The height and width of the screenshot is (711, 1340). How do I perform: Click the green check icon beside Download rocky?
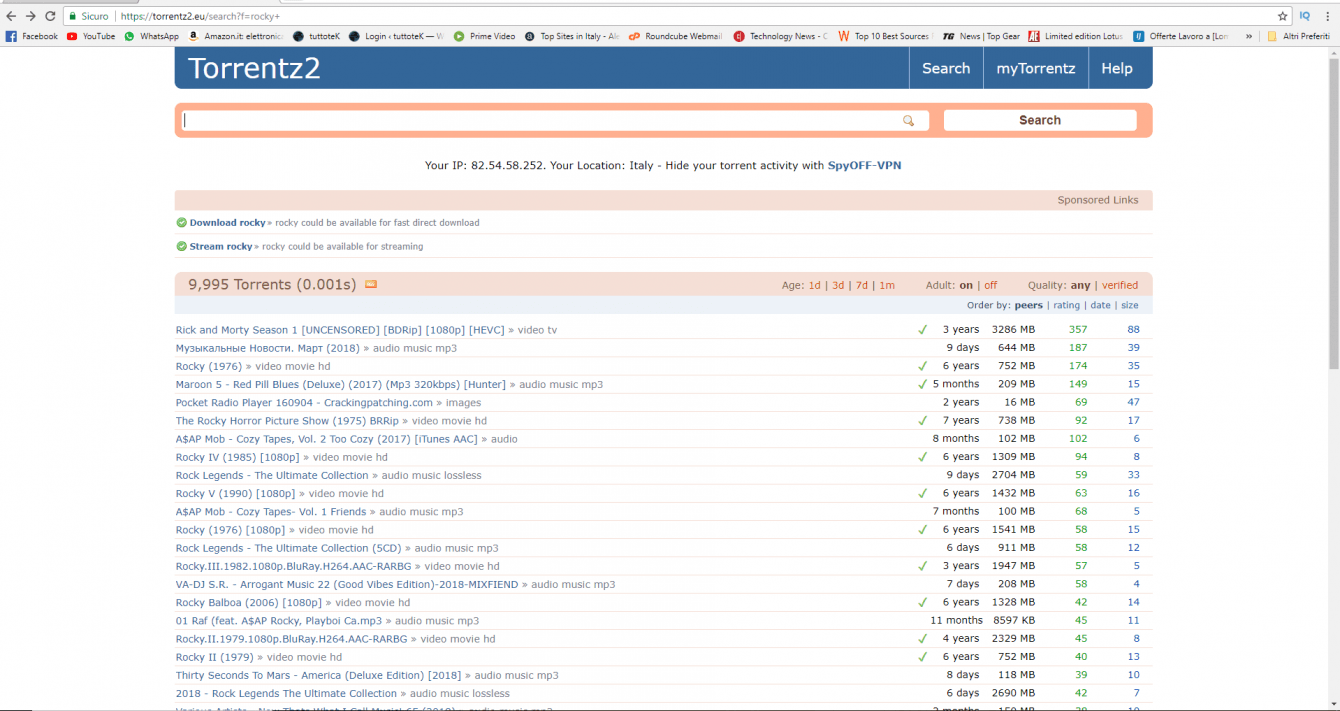point(181,223)
